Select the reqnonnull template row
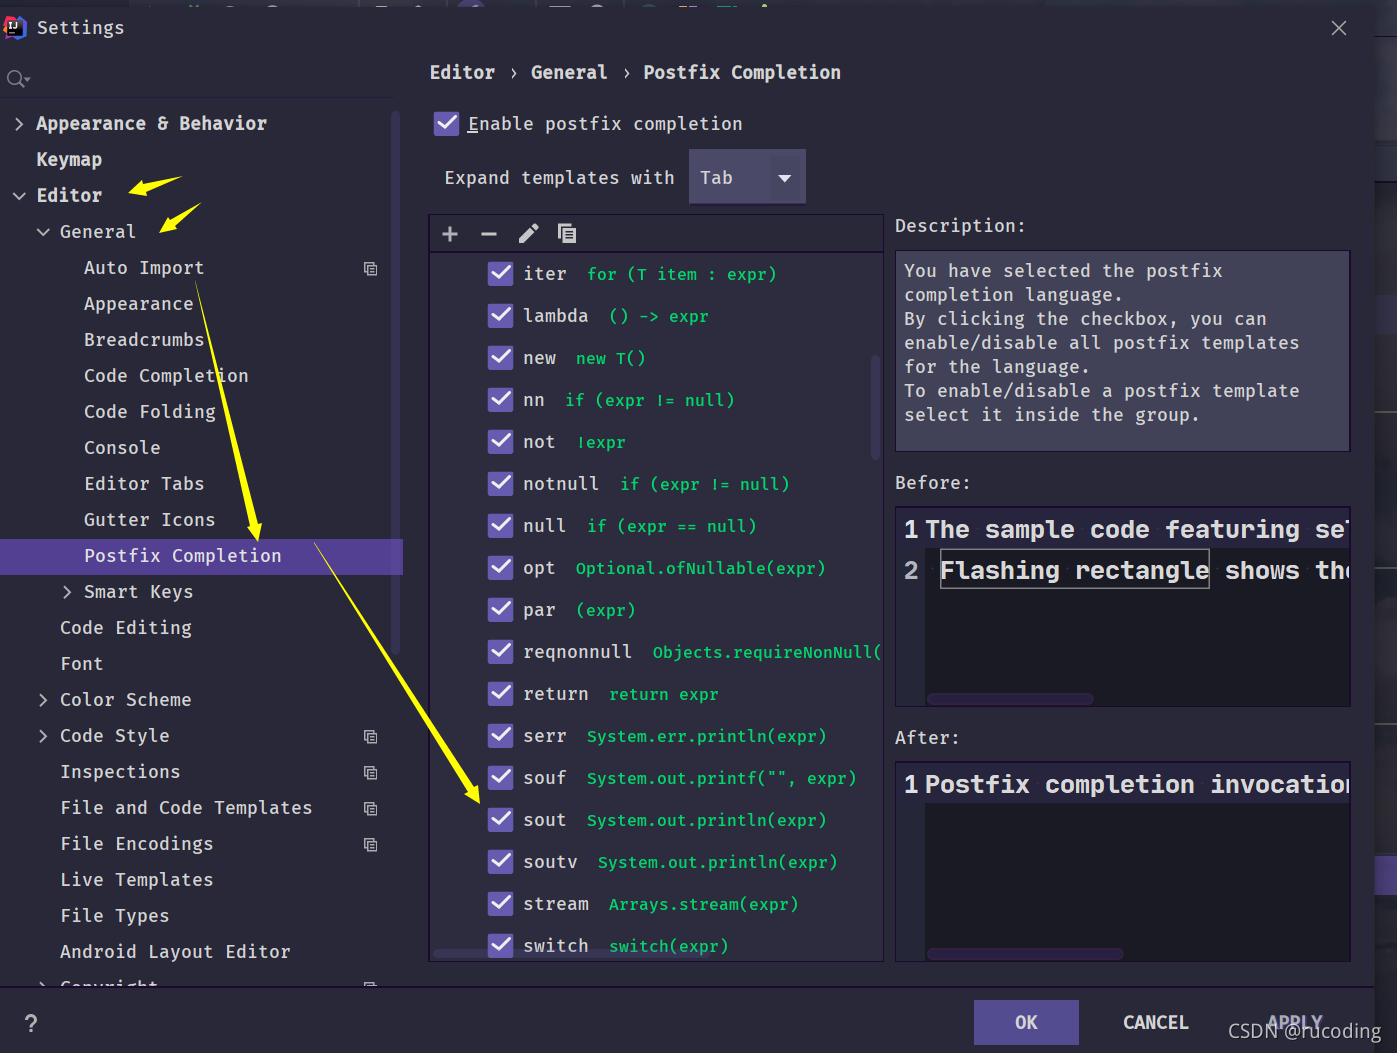The width and height of the screenshot is (1397, 1053). tap(656, 652)
